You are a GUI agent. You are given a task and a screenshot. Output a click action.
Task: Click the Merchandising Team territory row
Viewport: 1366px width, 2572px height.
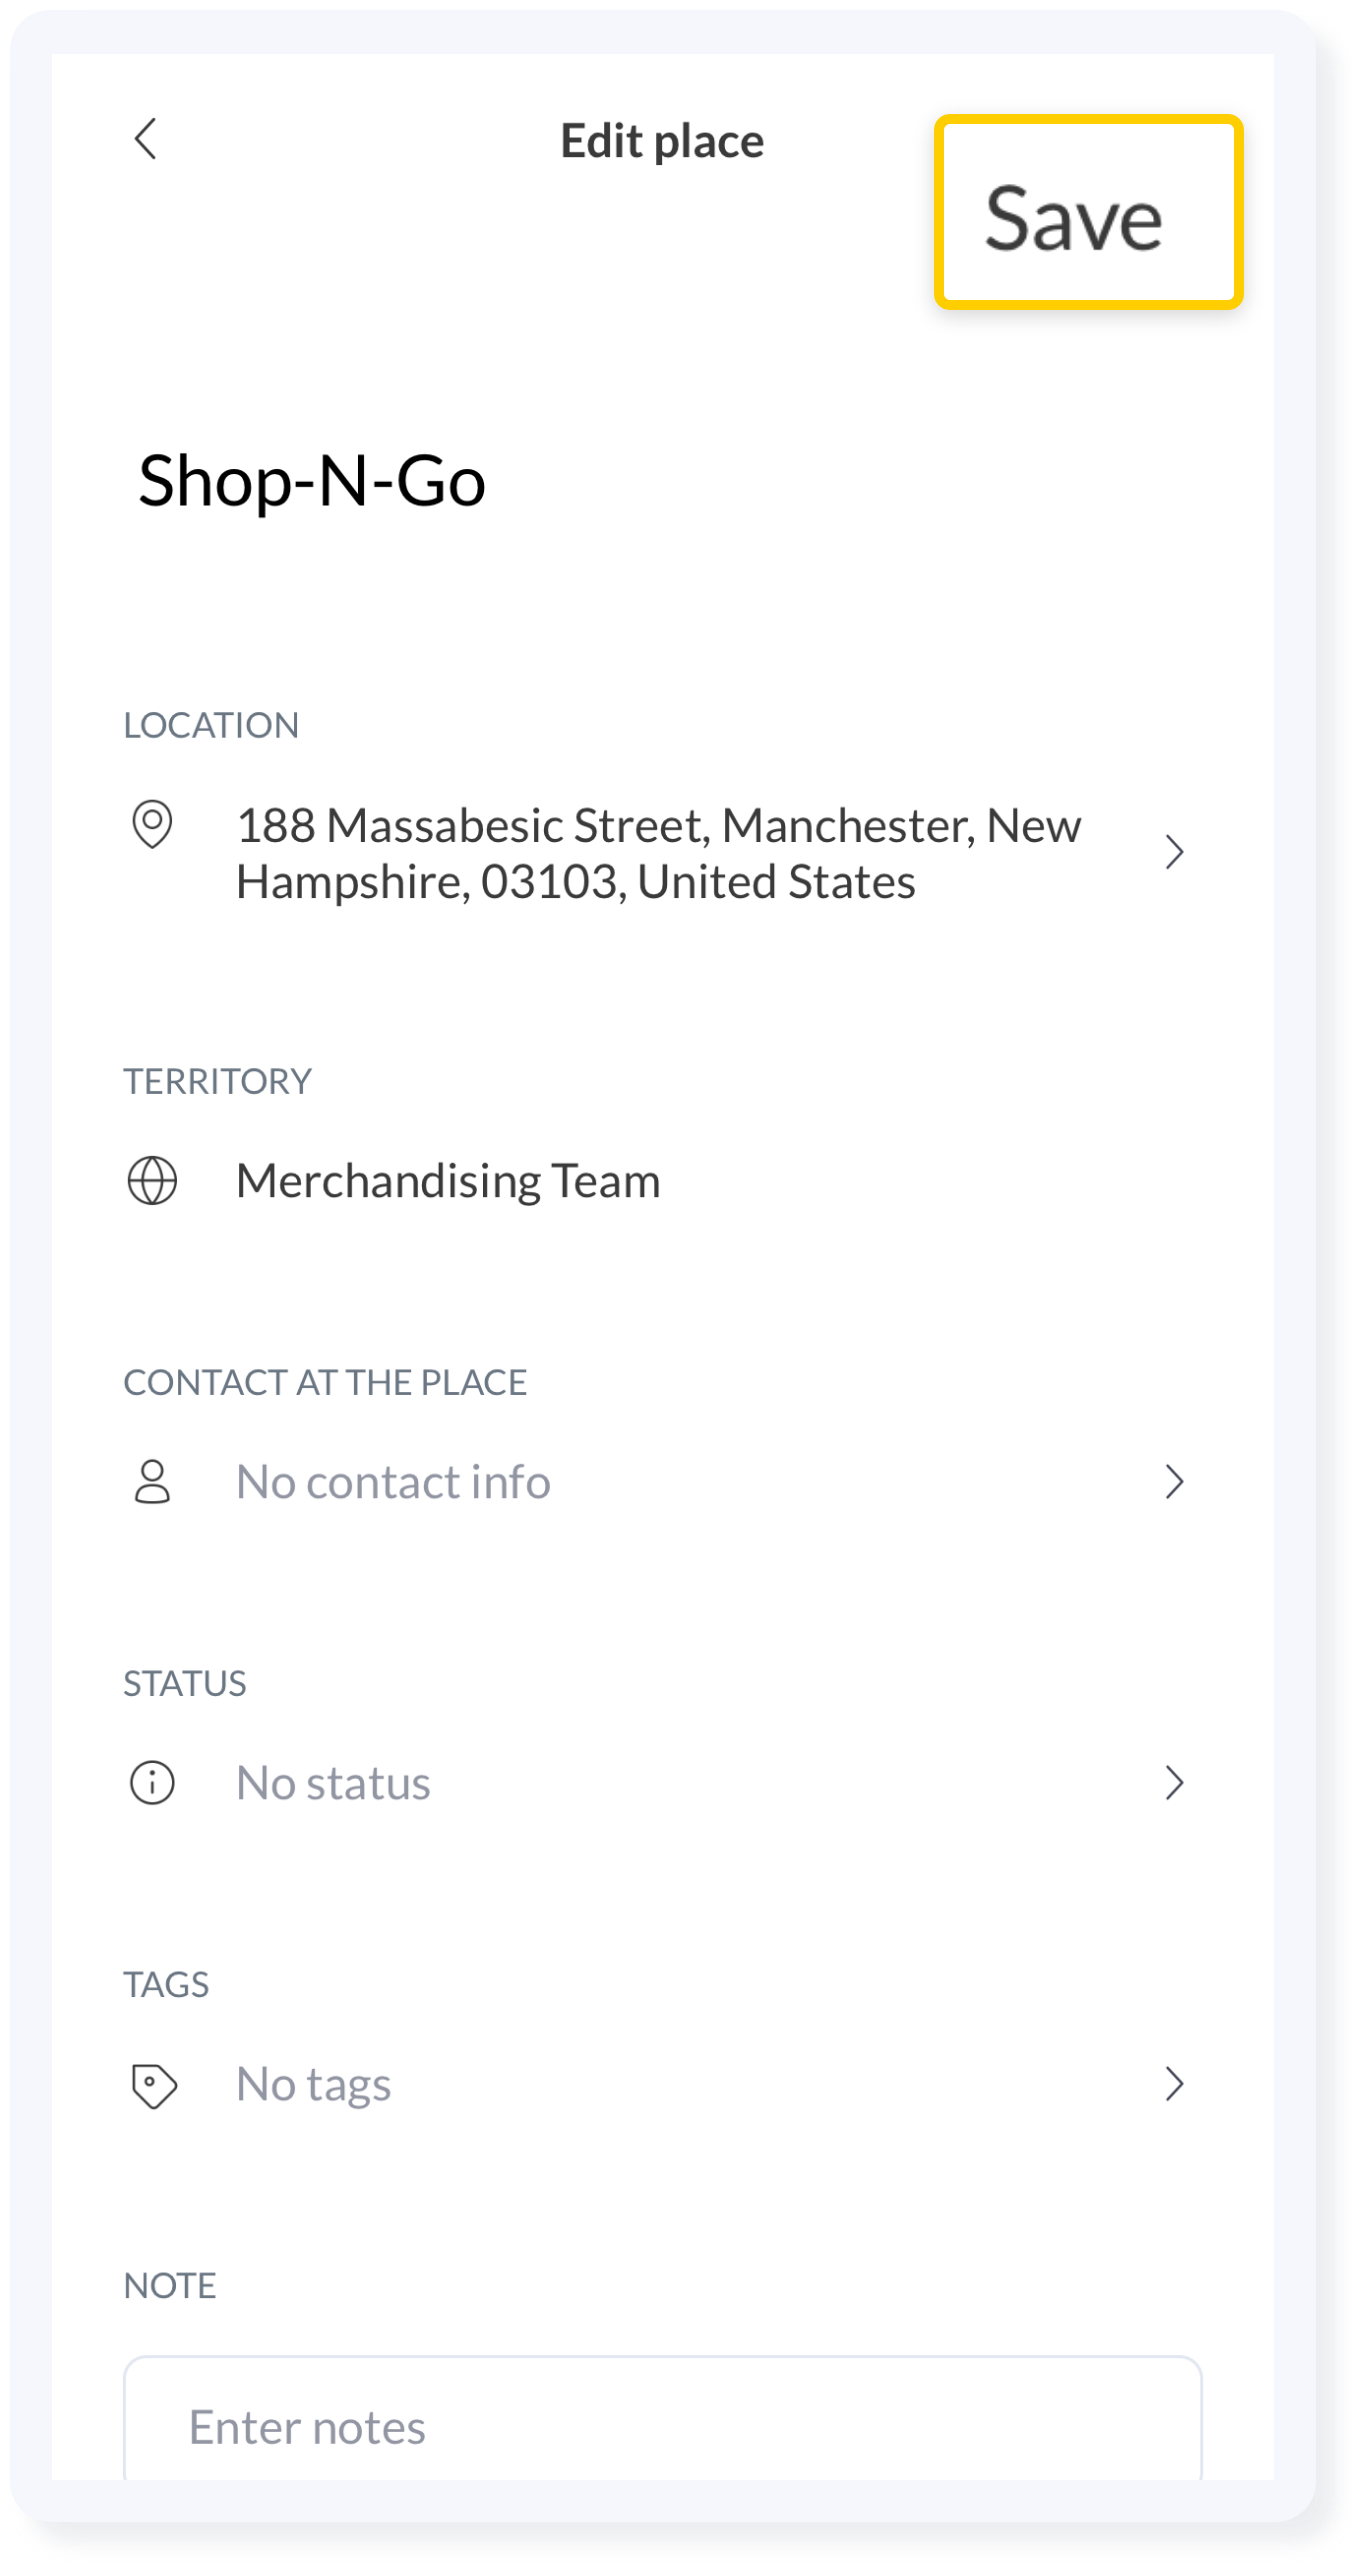click(x=446, y=1182)
